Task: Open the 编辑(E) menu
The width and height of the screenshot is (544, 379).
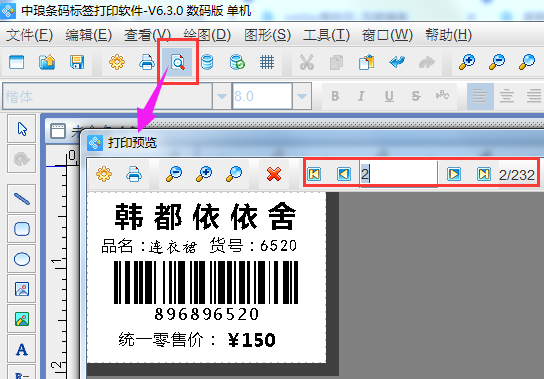Action: pos(88,35)
